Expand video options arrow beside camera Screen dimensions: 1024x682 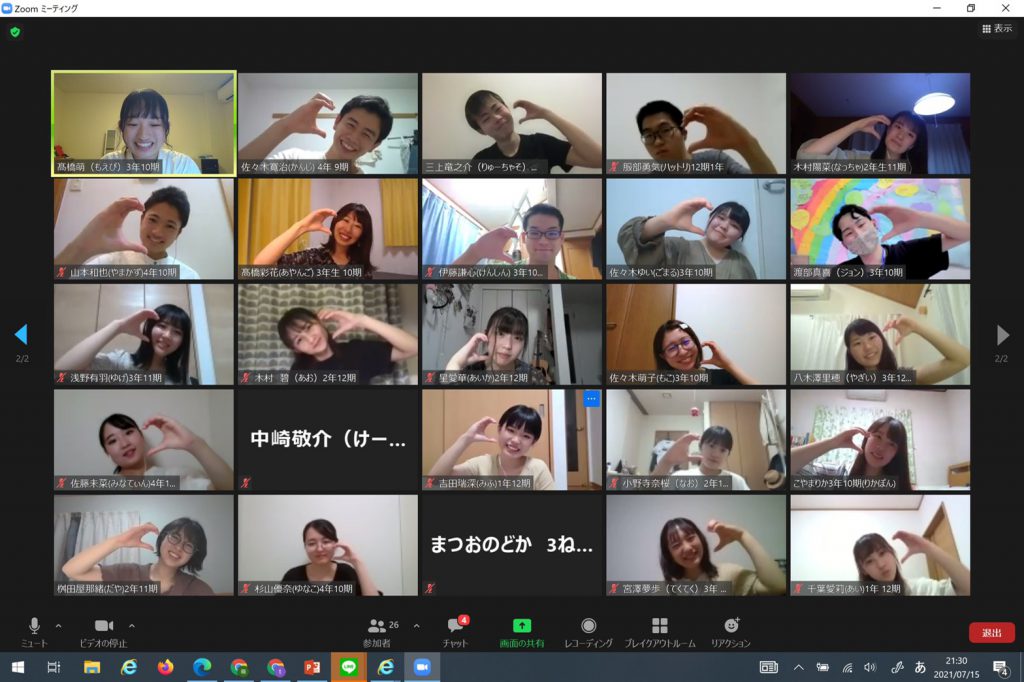[132, 626]
